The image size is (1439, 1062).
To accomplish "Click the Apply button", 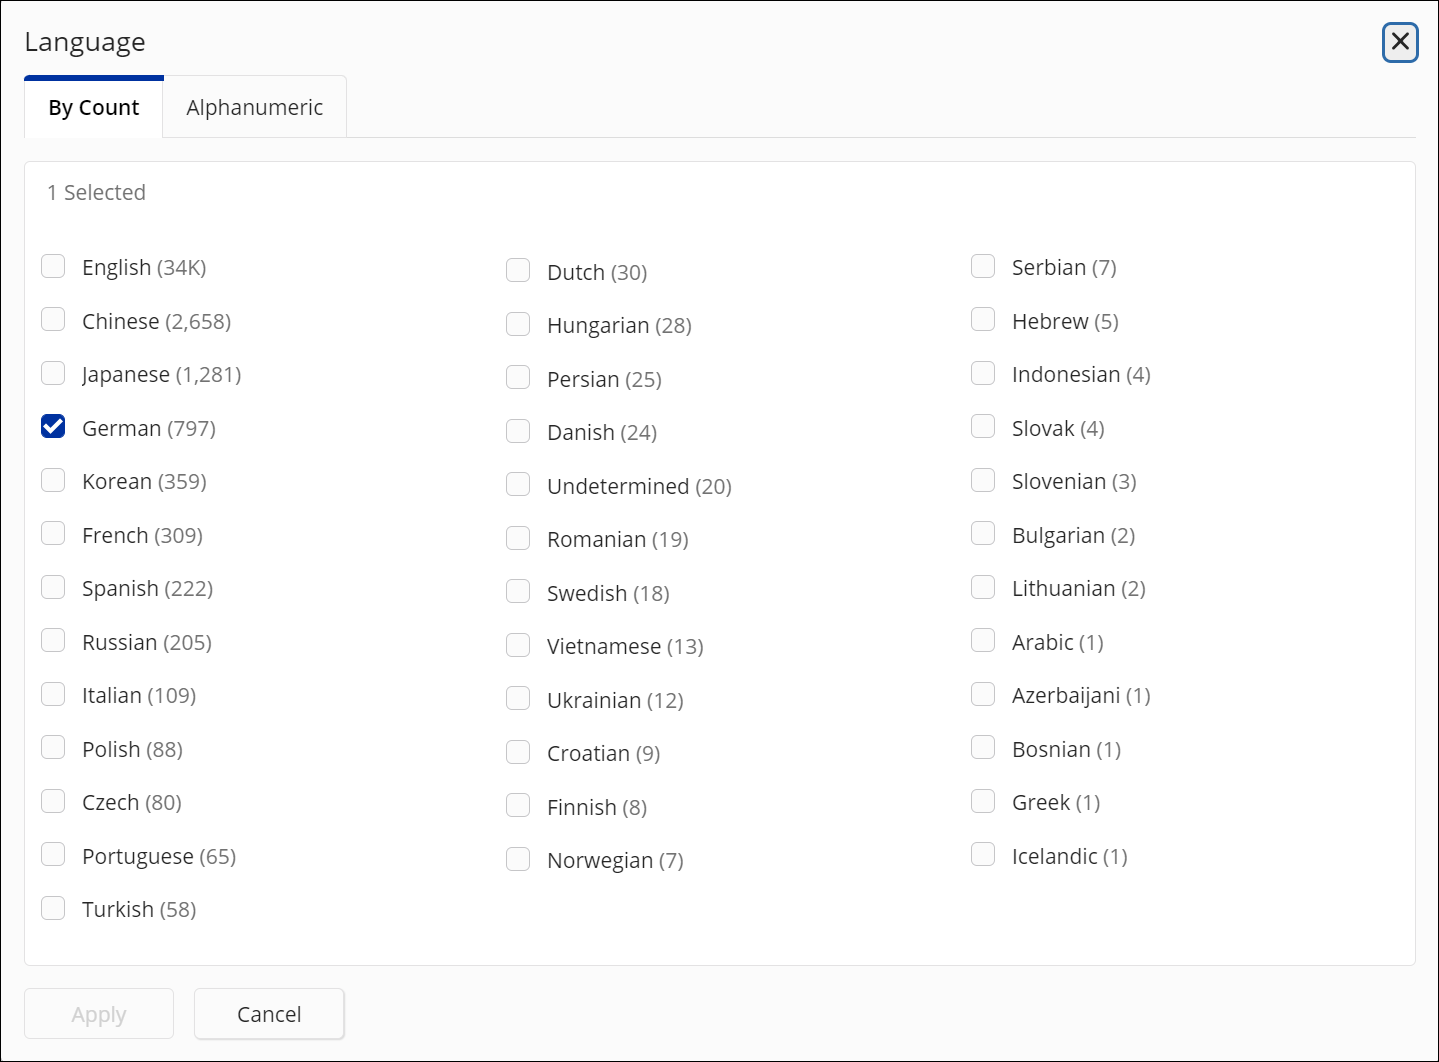I will tap(99, 1014).
